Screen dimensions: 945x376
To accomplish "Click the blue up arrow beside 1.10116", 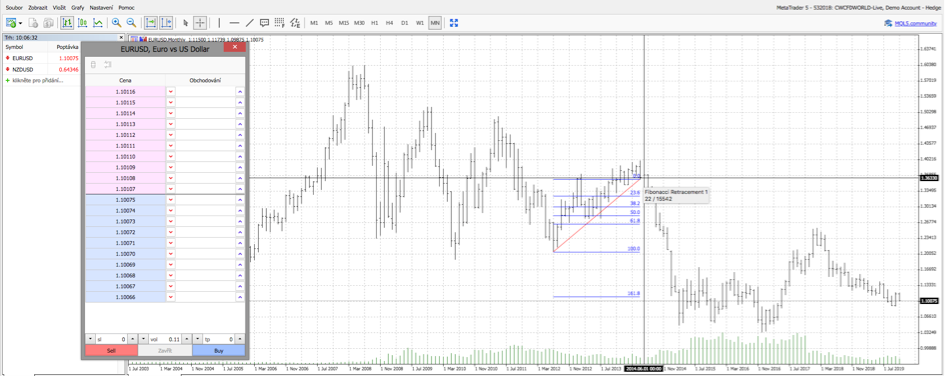I will tap(240, 92).
